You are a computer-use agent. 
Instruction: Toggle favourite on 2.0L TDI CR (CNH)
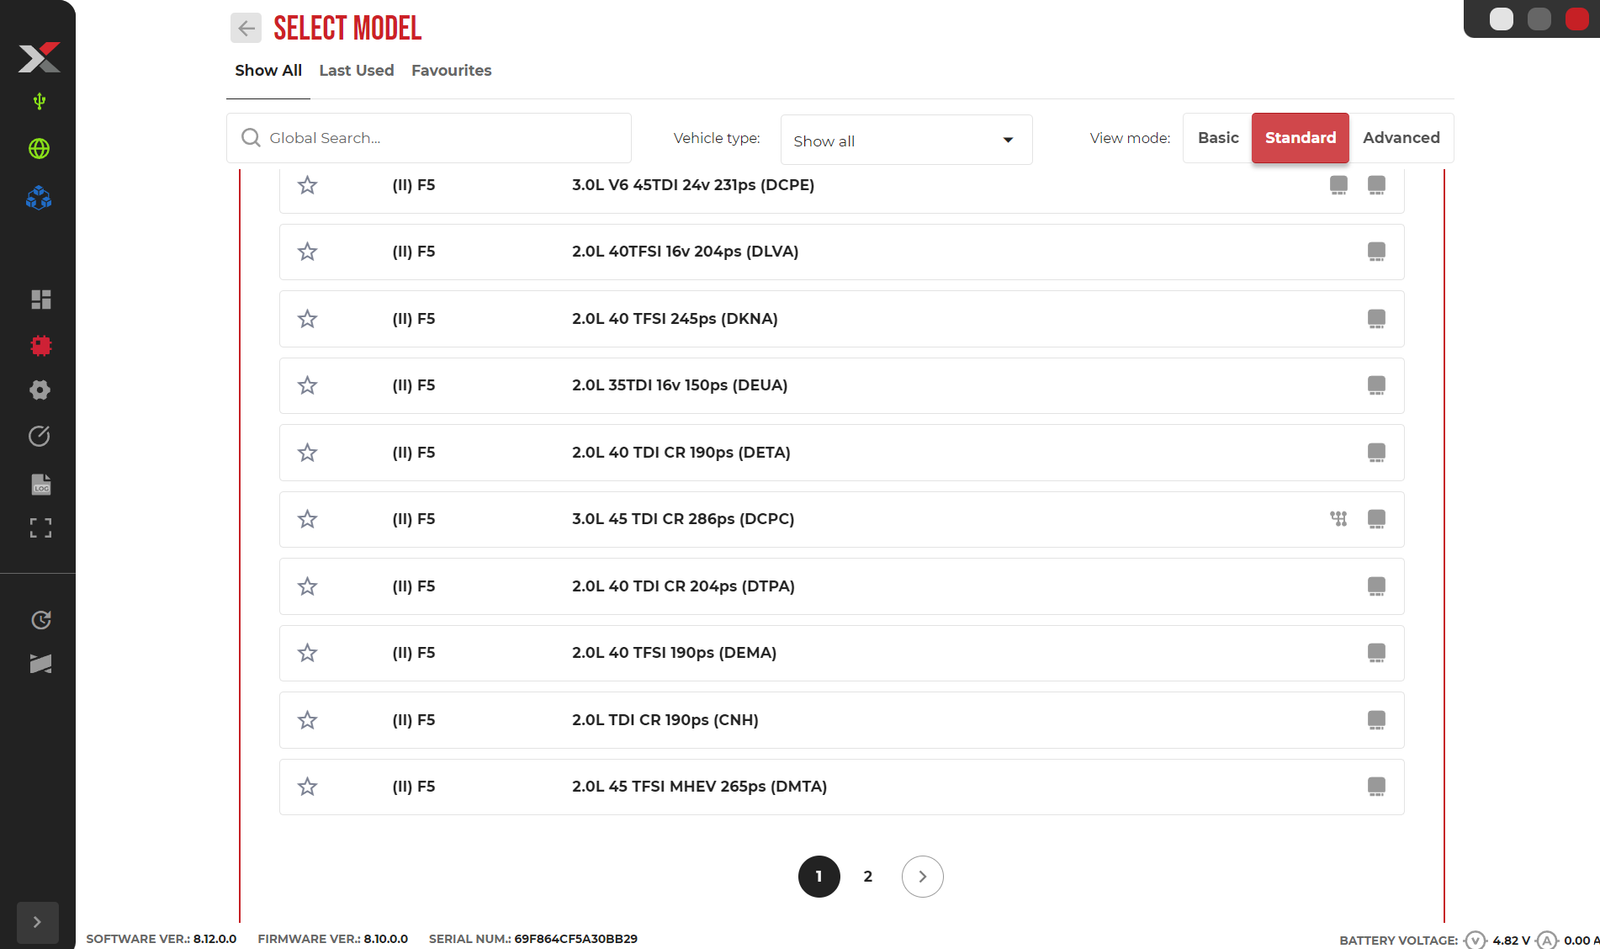pos(307,720)
